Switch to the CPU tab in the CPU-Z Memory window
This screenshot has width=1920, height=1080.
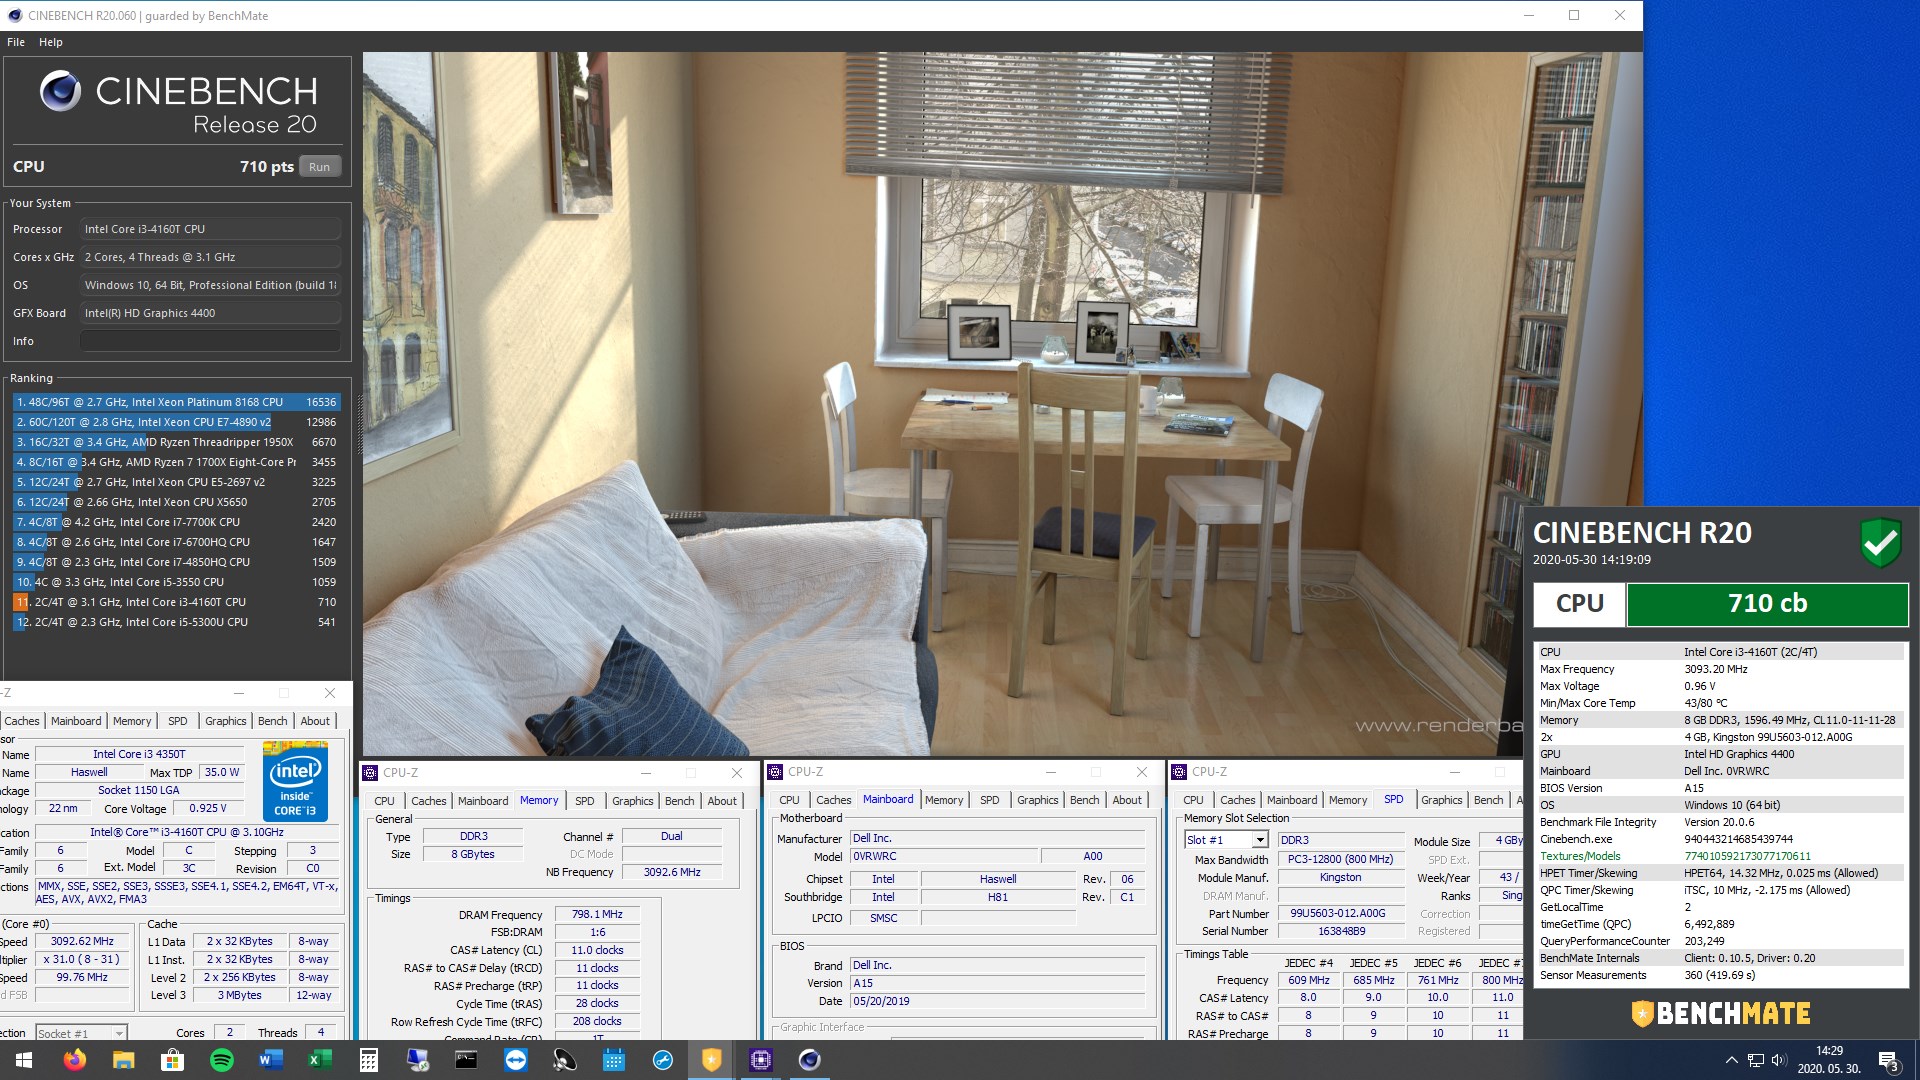pyautogui.click(x=384, y=801)
